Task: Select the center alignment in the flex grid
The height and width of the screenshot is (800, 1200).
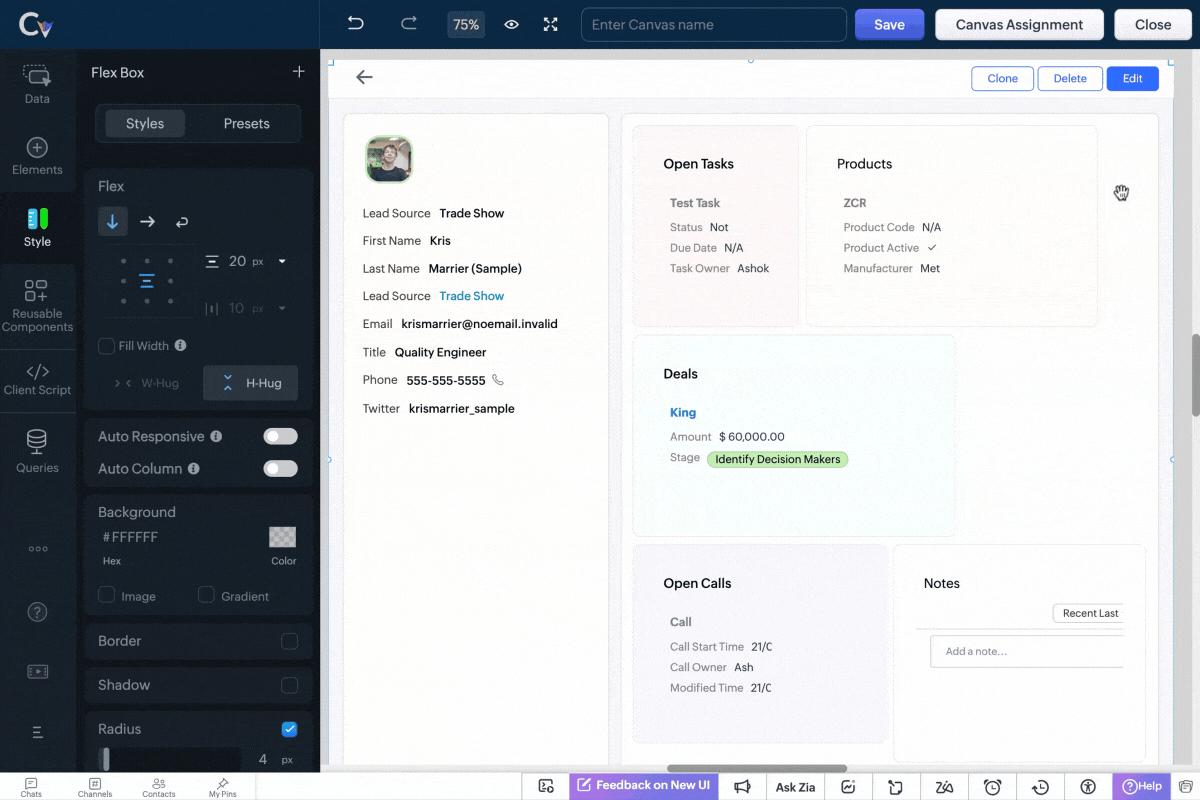Action: [147, 281]
